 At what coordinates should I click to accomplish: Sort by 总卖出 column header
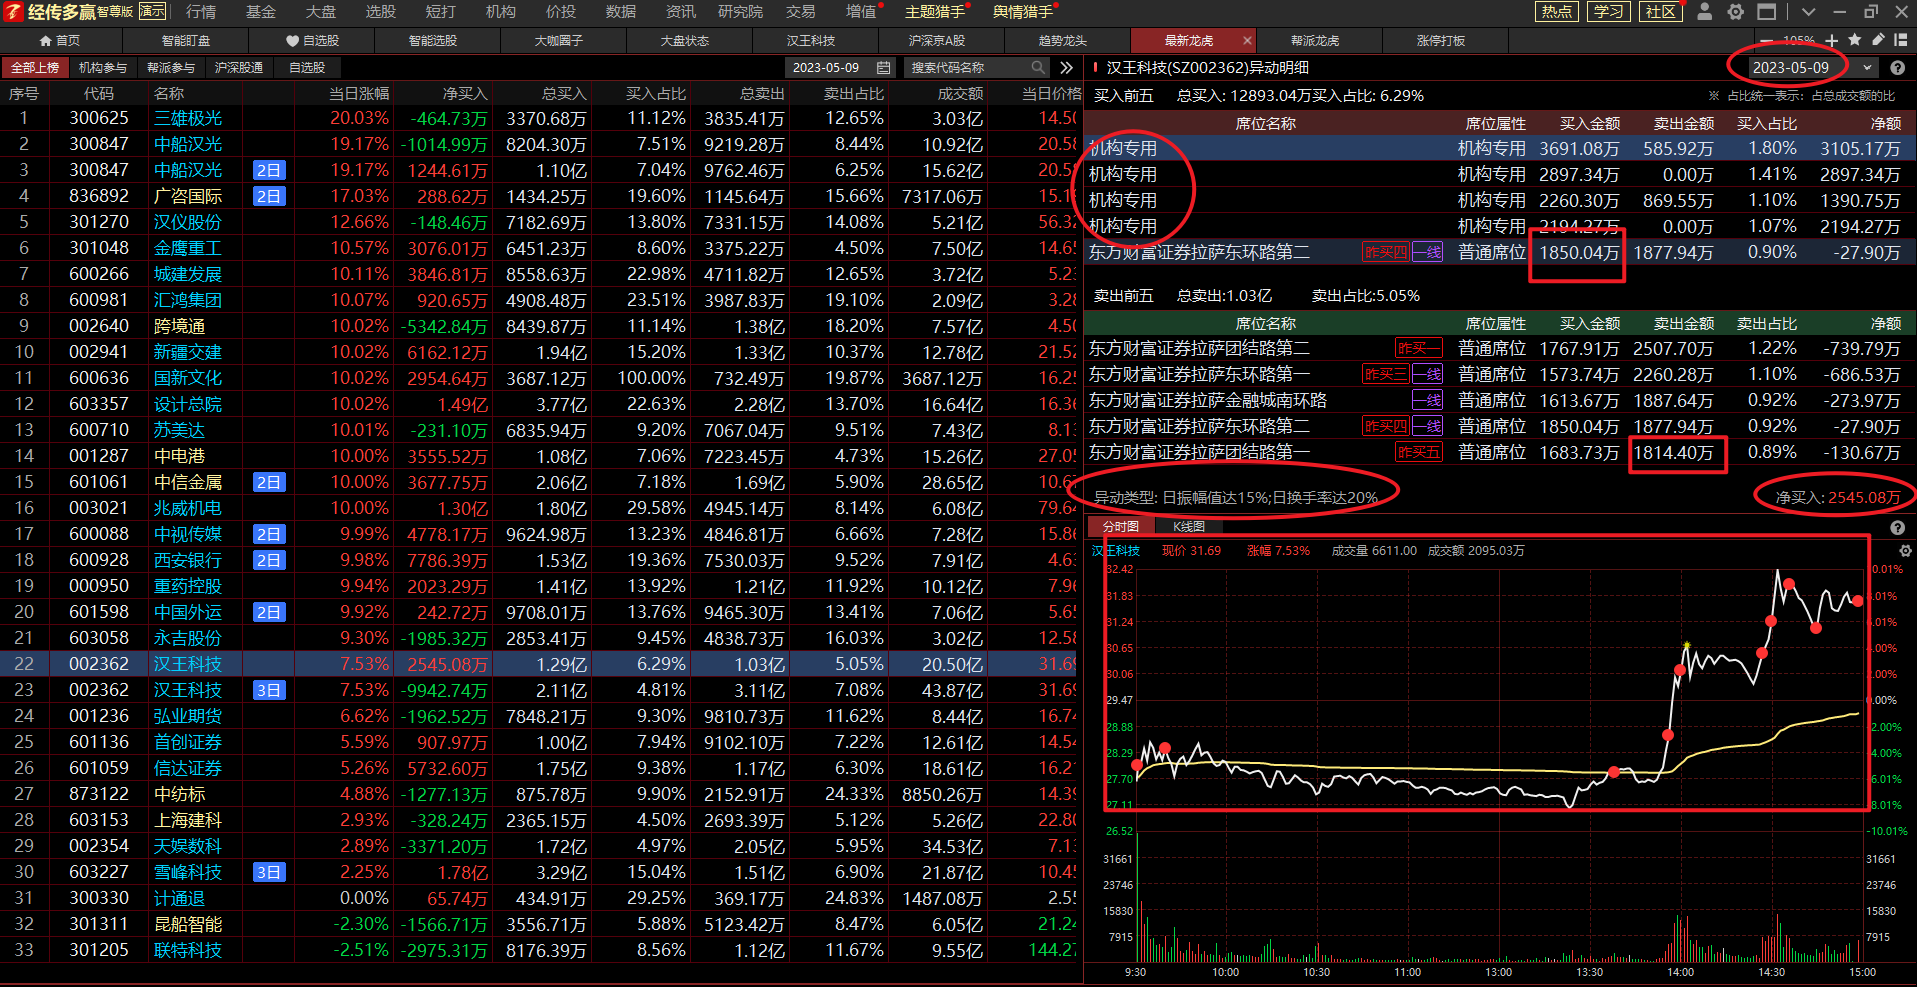pyautogui.click(x=762, y=93)
